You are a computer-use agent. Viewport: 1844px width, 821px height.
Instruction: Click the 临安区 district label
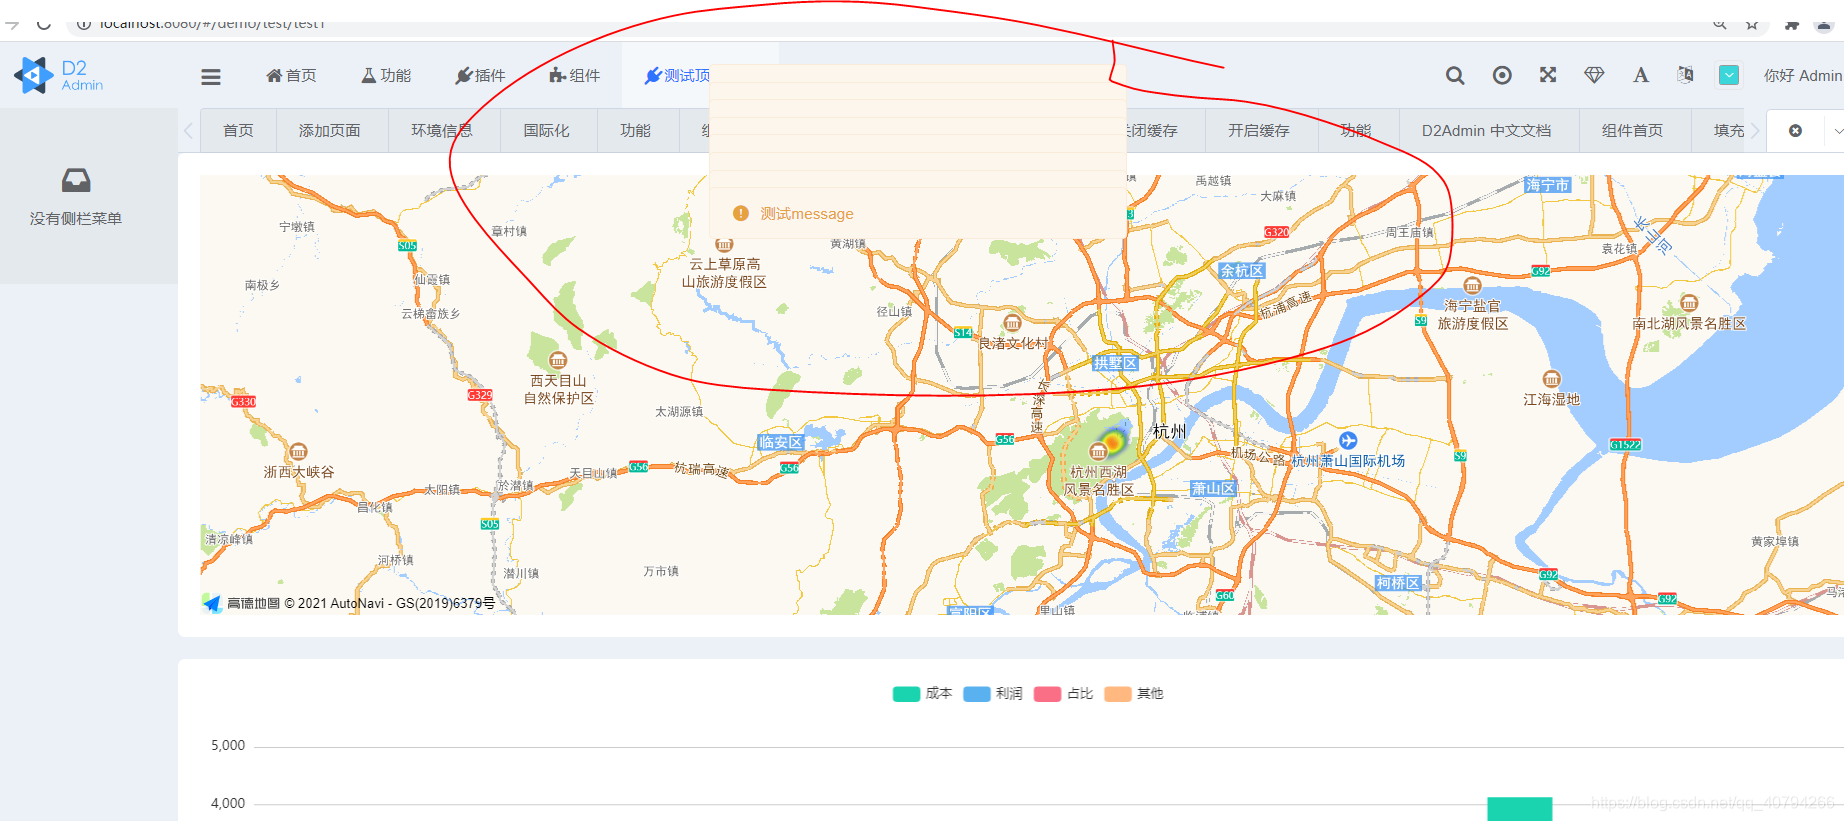coord(780,442)
